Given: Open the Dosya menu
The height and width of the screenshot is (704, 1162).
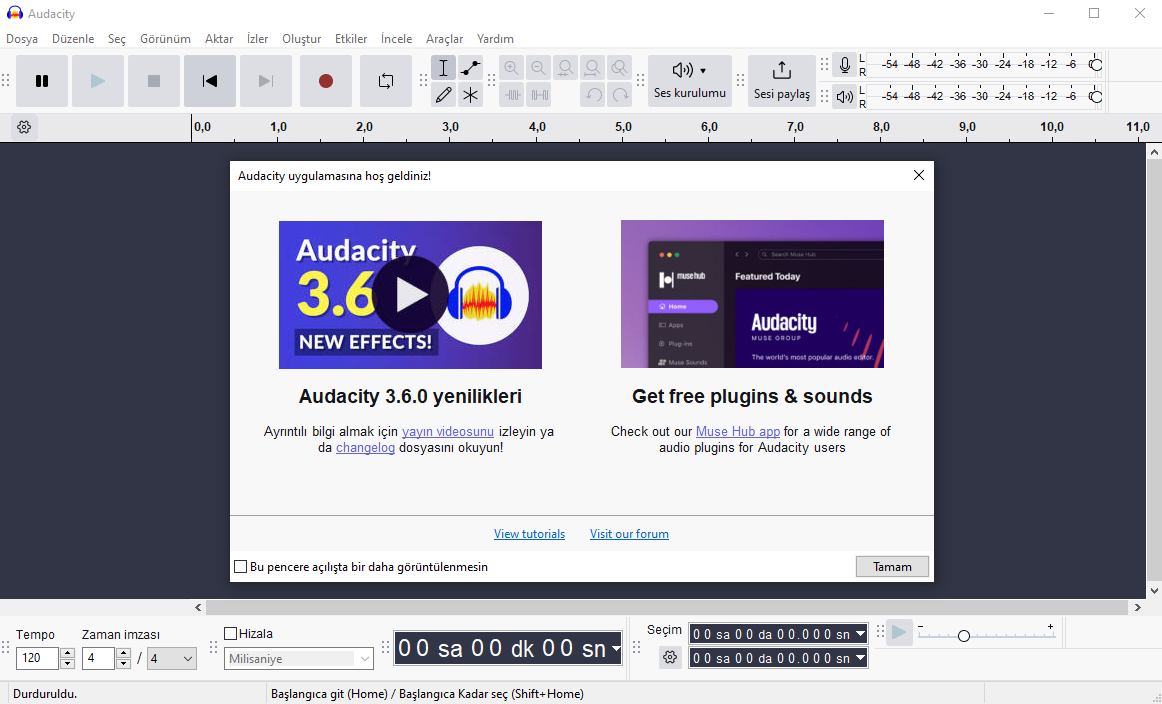Looking at the screenshot, I should (22, 39).
